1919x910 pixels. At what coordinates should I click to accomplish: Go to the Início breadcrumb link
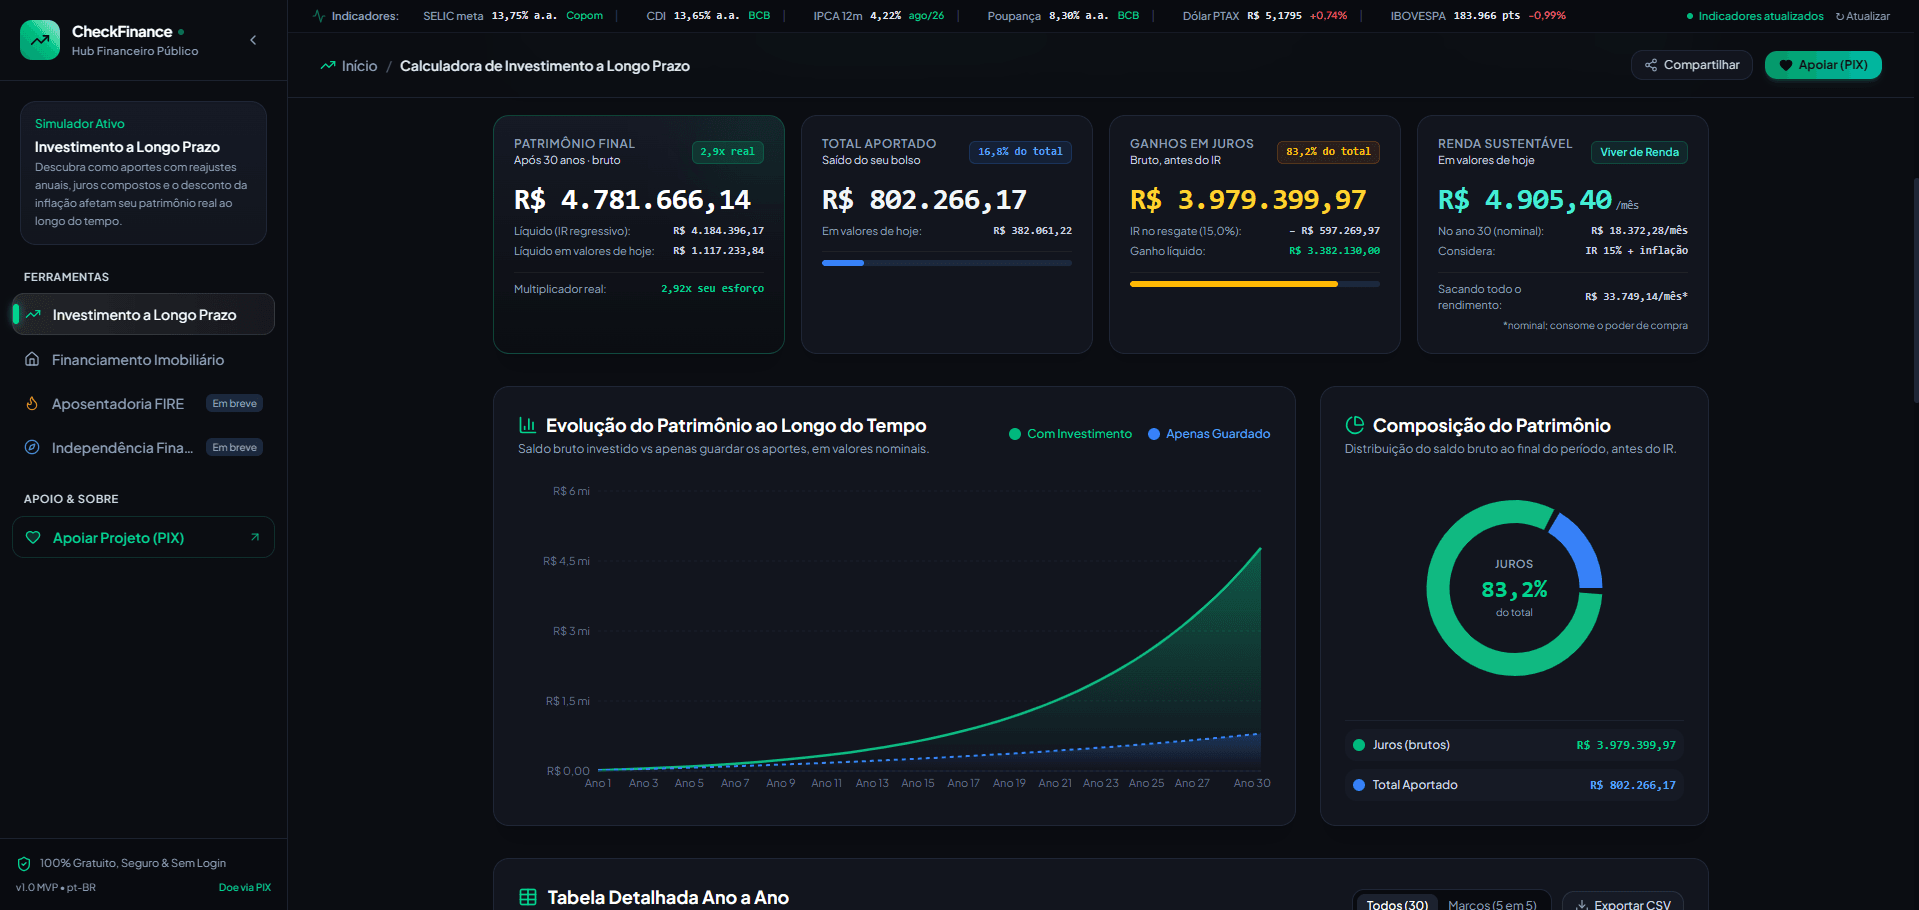click(x=359, y=66)
